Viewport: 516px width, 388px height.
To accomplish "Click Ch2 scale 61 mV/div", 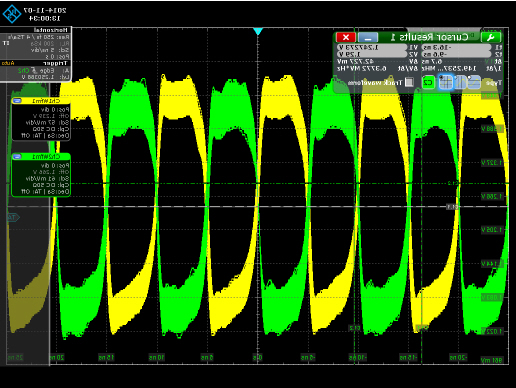I will point(47,179).
